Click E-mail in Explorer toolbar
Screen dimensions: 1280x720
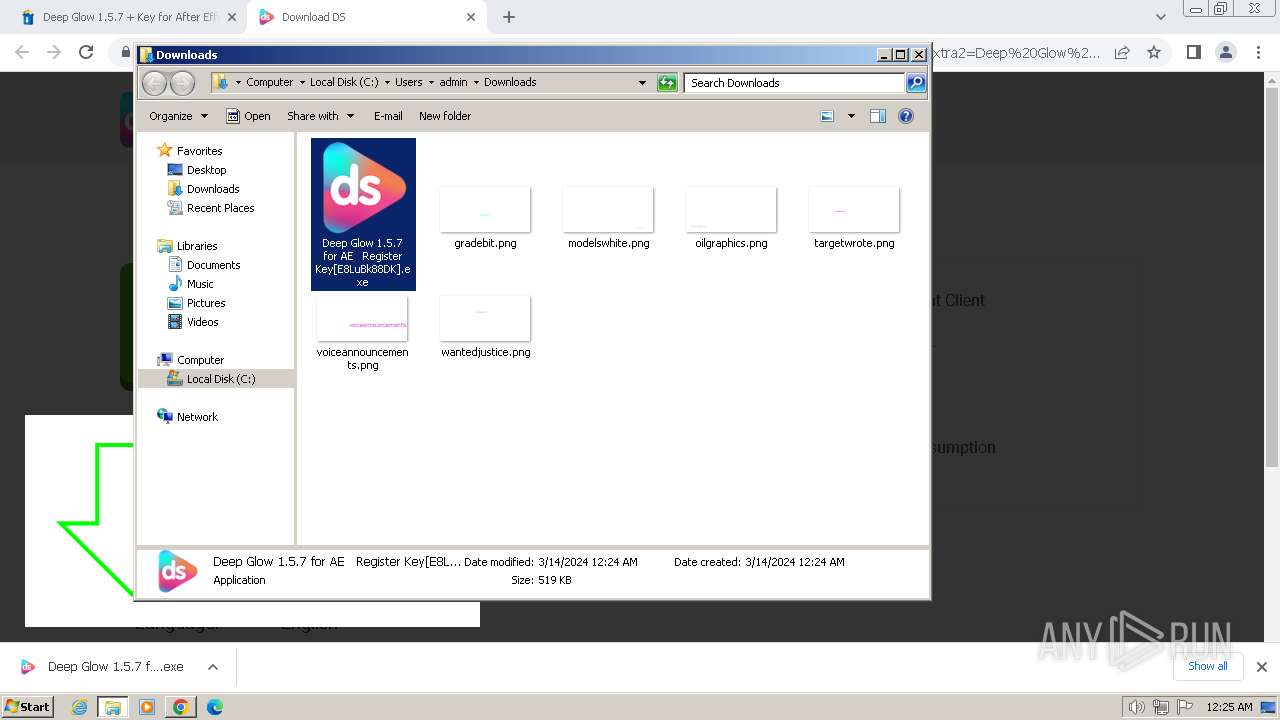point(388,116)
